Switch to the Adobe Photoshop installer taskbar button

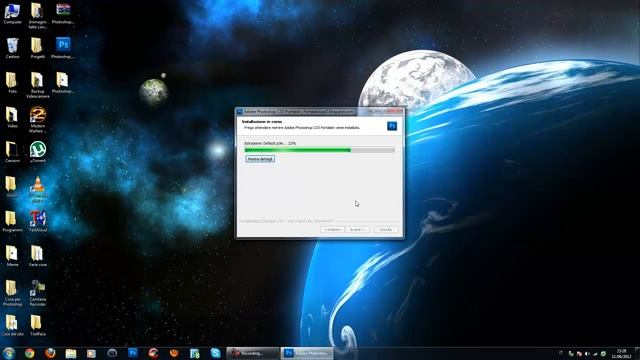(307, 353)
